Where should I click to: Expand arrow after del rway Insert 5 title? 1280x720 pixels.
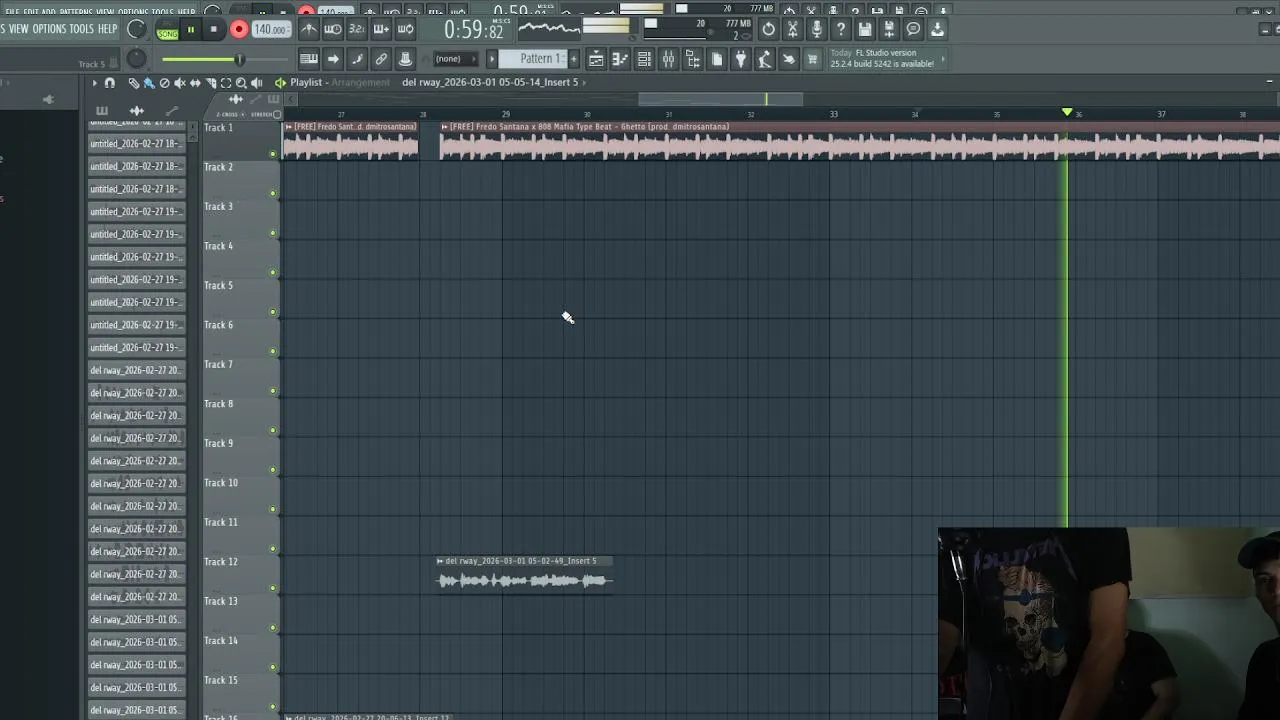(x=584, y=82)
